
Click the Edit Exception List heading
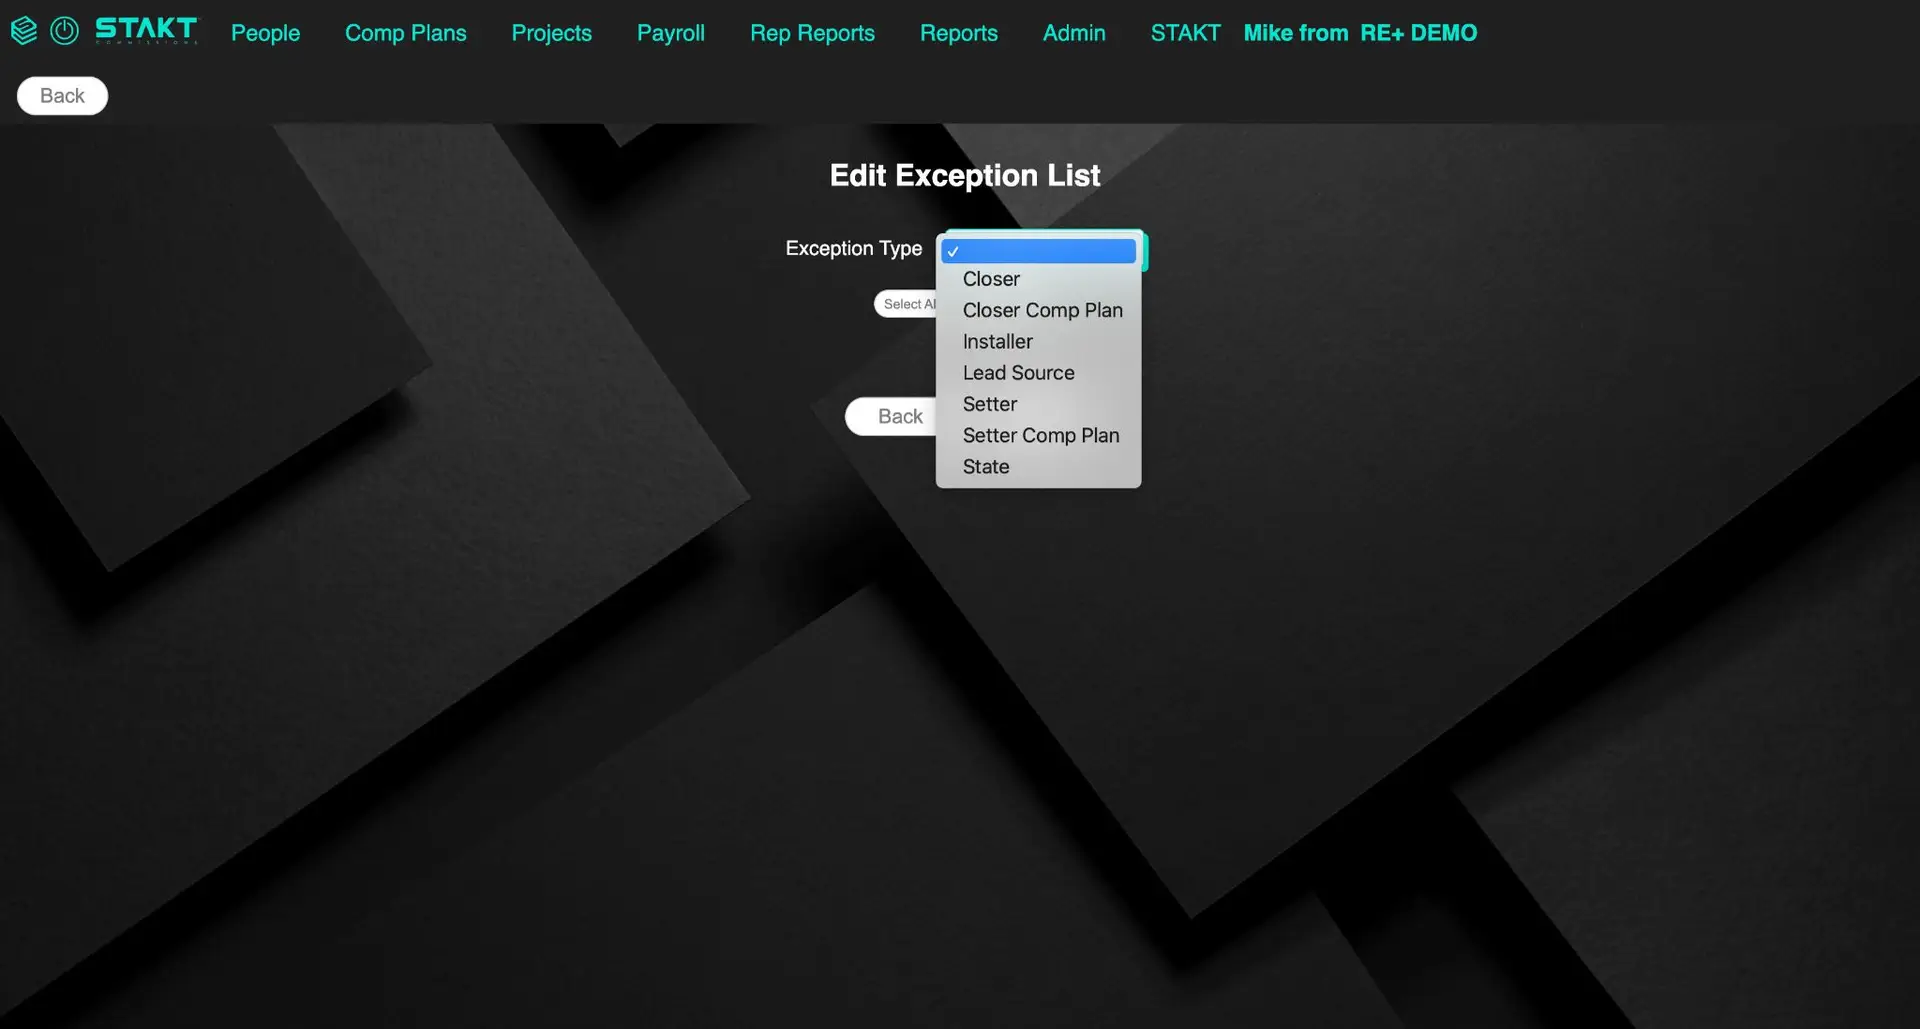(x=965, y=176)
